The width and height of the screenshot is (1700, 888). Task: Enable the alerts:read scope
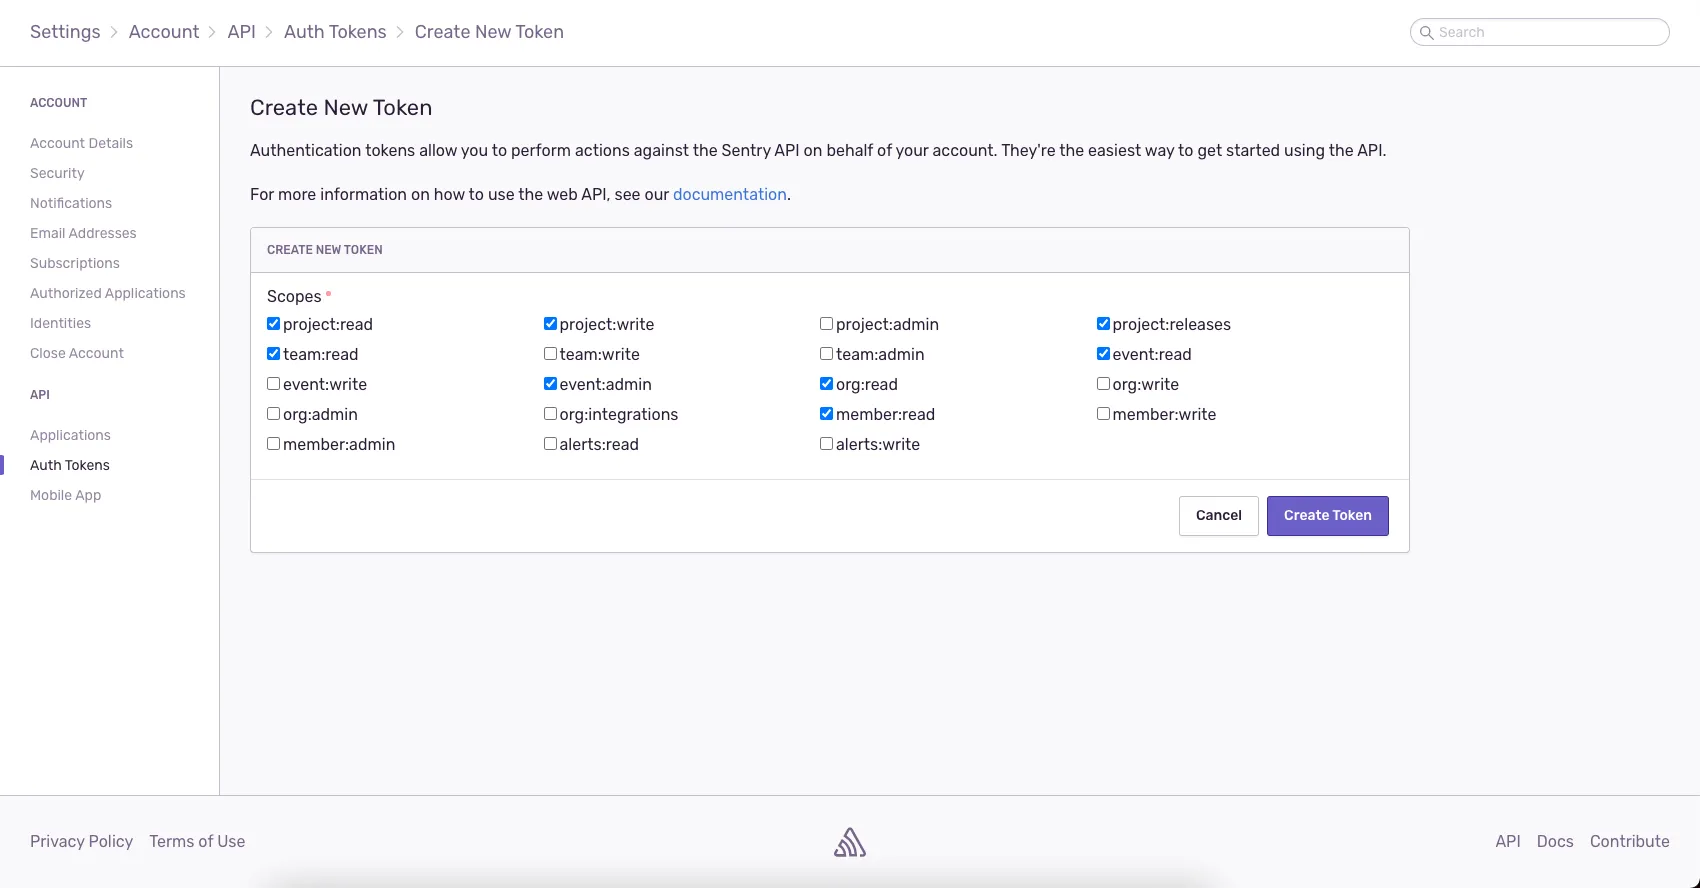pos(550,444)
